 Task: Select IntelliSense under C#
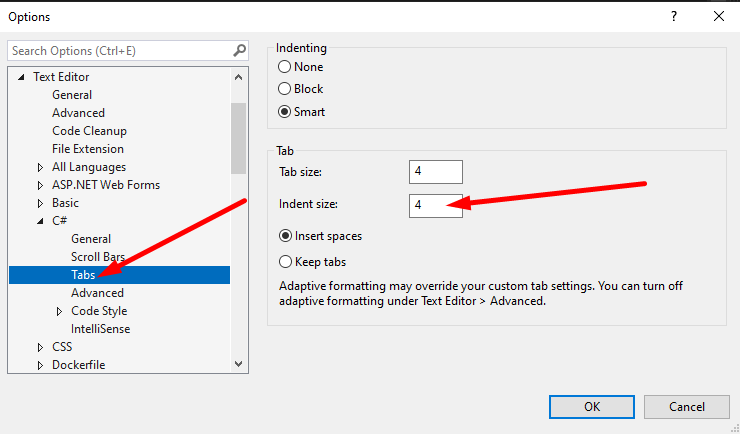100,329
